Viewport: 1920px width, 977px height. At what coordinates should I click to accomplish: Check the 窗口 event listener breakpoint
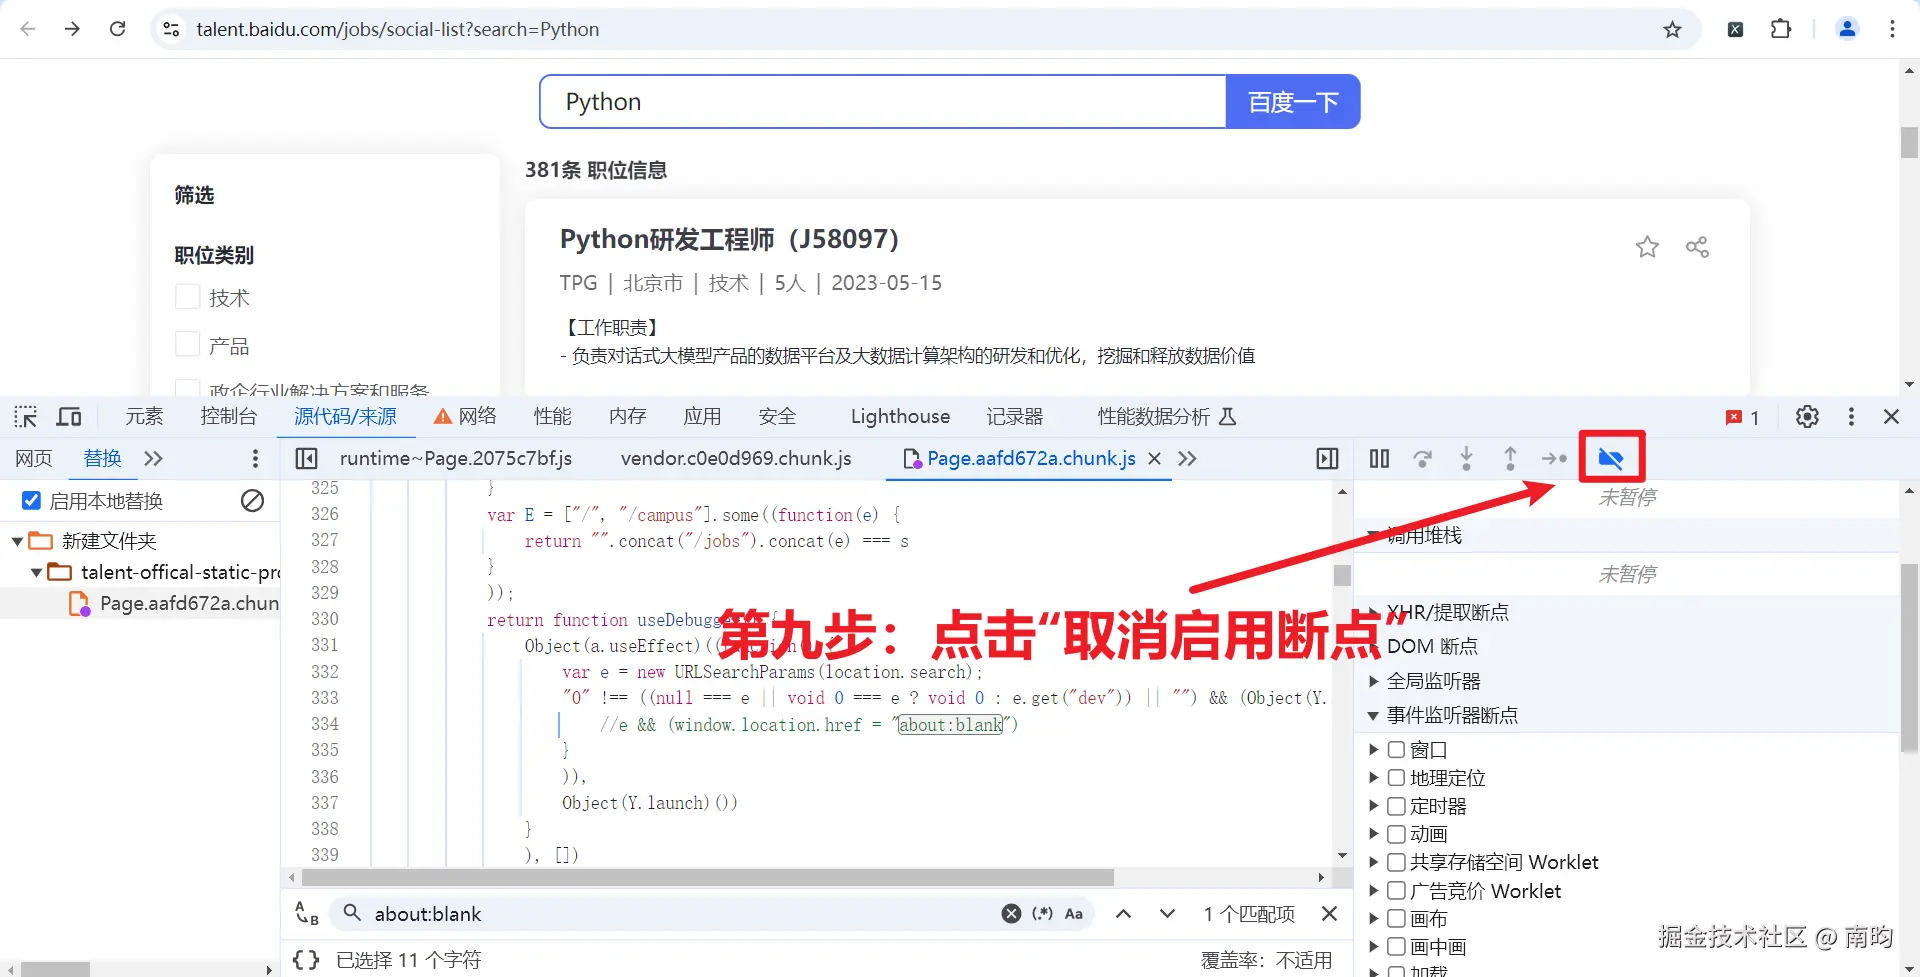1396,749
